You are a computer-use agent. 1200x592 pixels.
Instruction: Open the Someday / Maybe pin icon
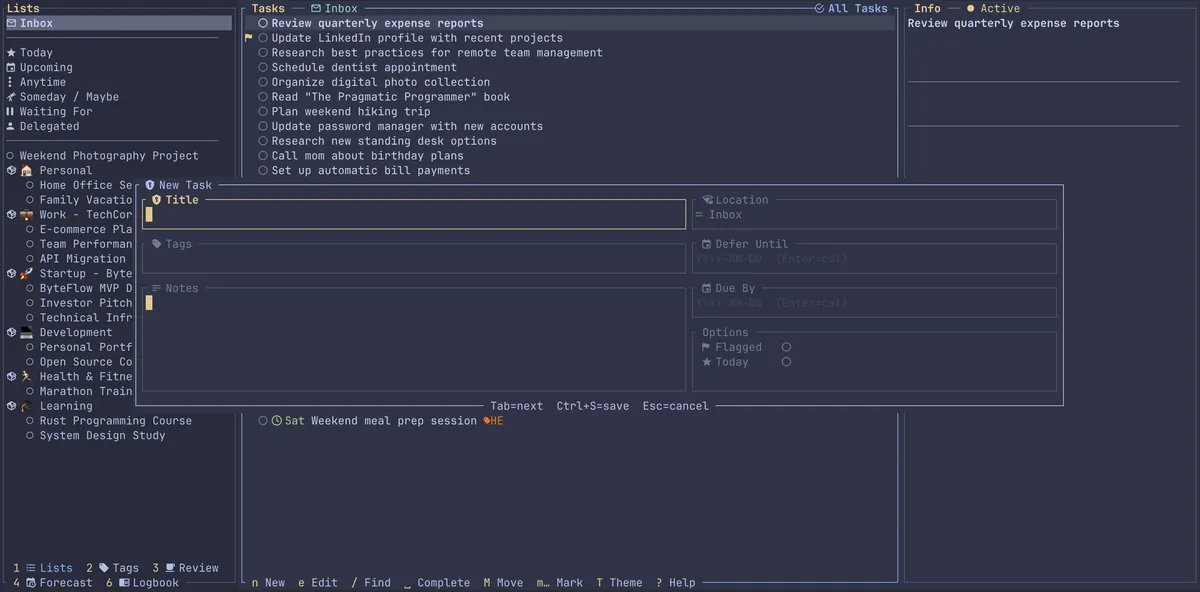tap(11, 97)
